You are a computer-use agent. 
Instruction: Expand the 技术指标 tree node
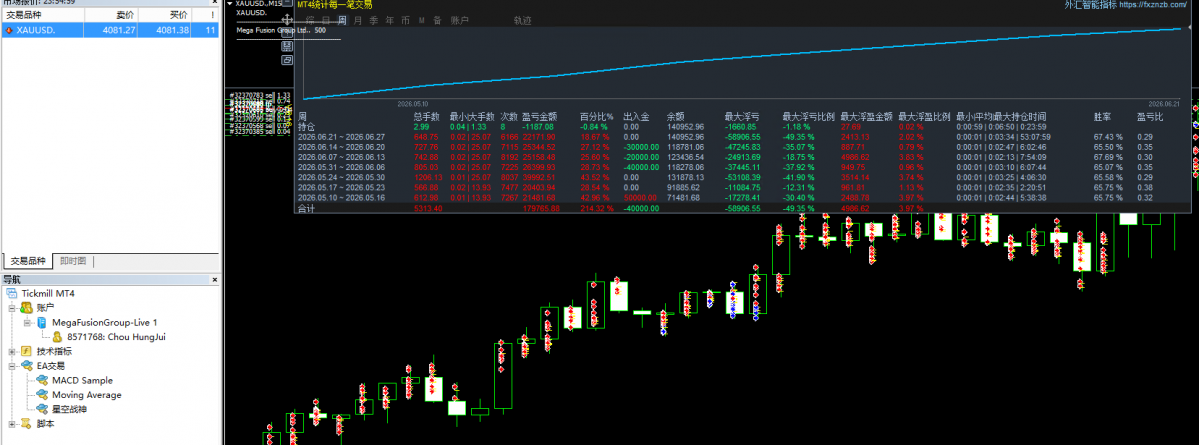pyautogui.click(x=11, y=351)
